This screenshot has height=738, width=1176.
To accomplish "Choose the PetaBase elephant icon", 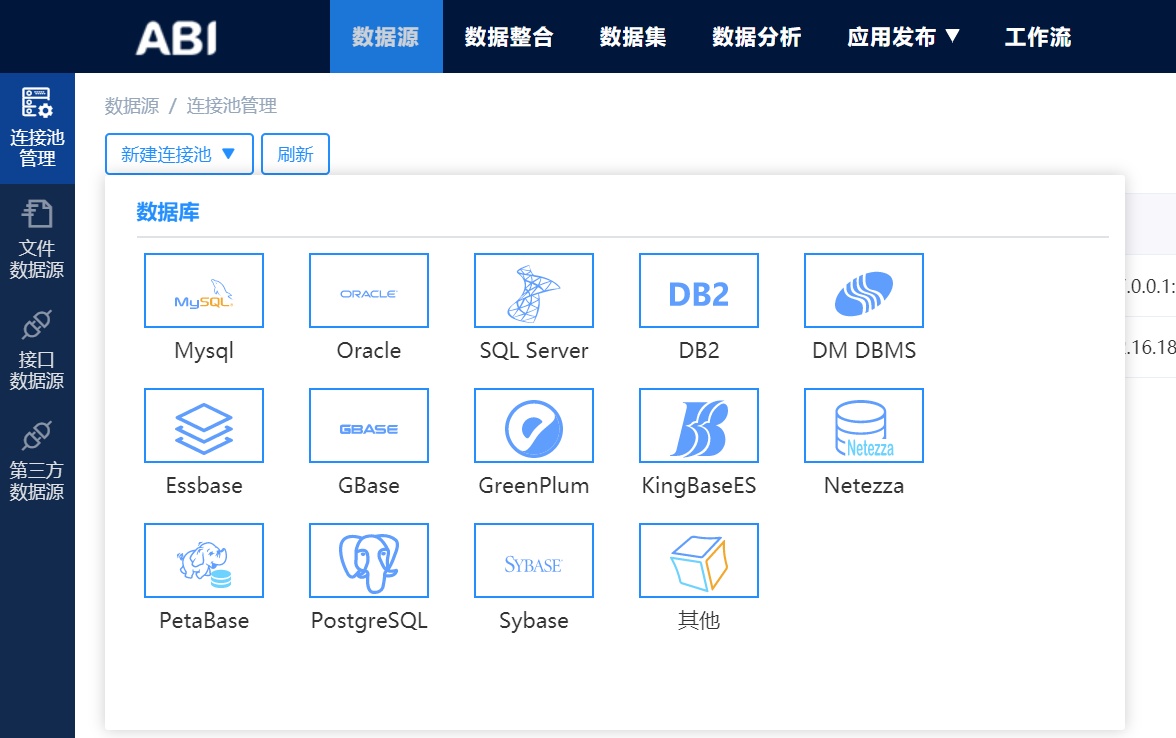I will pos(204,560).
